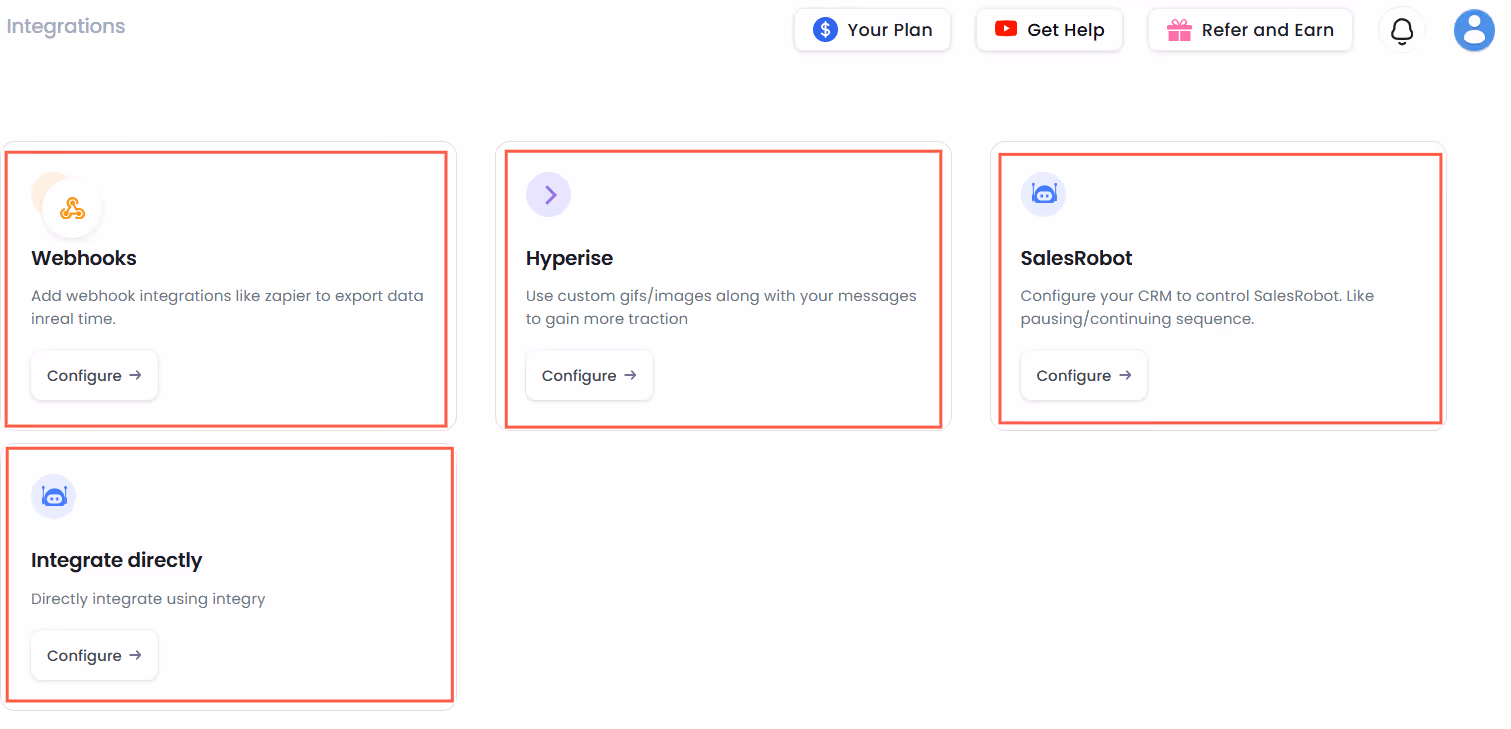Select the Hyperise integration card
Viewport: 1511px width, 729px height.
click(722, 288)
